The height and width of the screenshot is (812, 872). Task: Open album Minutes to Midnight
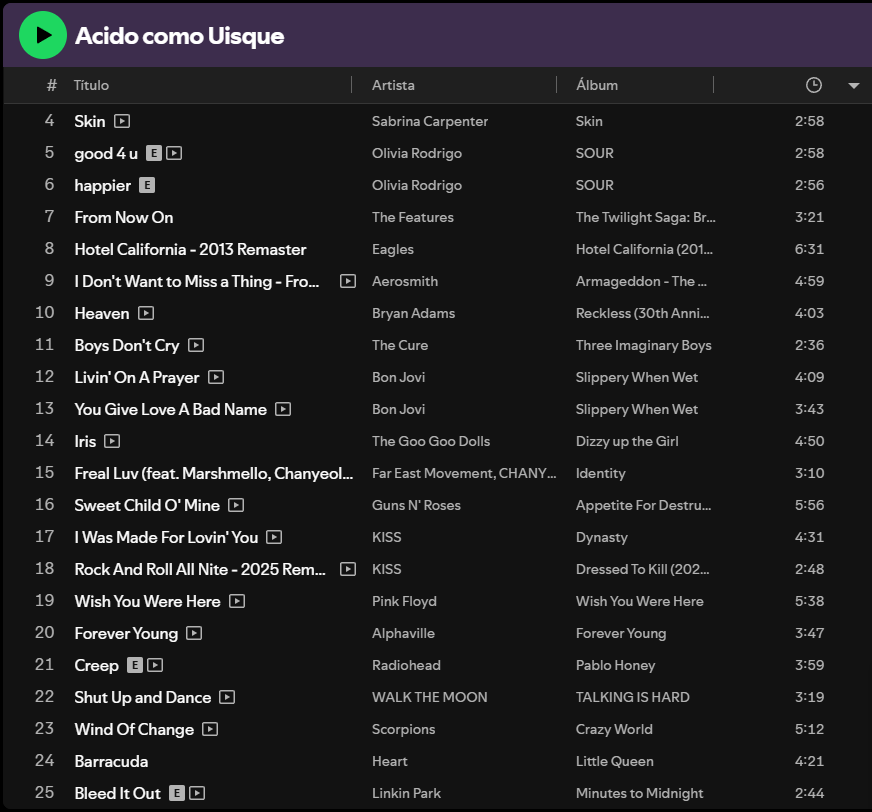640,794
